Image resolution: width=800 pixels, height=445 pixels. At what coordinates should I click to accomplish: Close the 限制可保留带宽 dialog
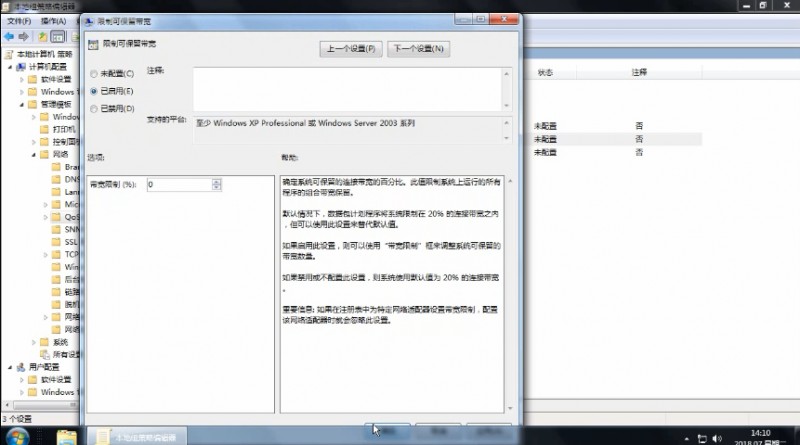click(504, 19)
